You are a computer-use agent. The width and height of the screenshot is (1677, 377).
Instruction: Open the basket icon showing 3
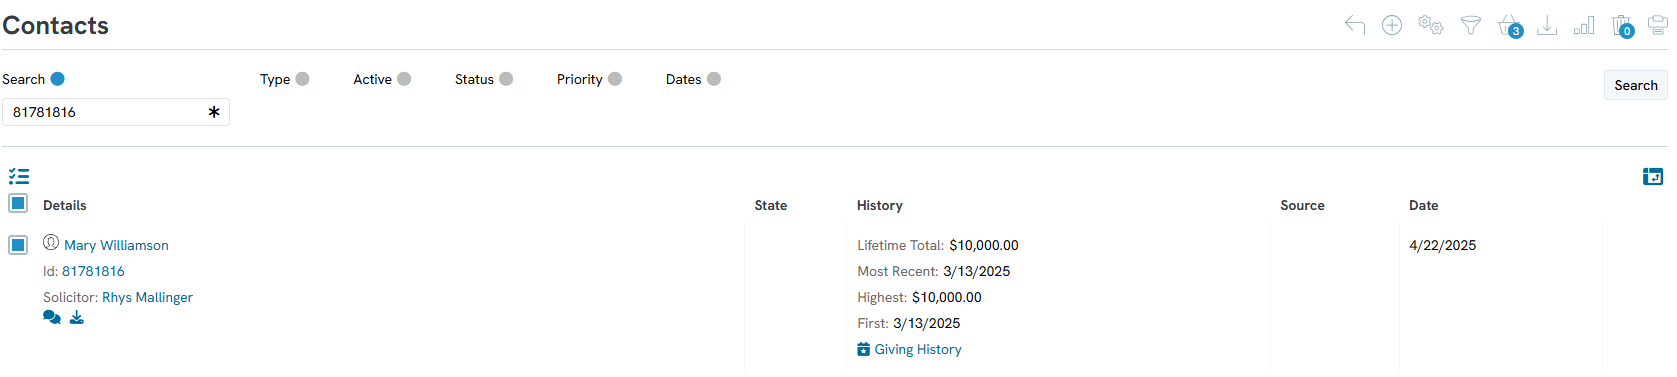(x=1509, y=26)
